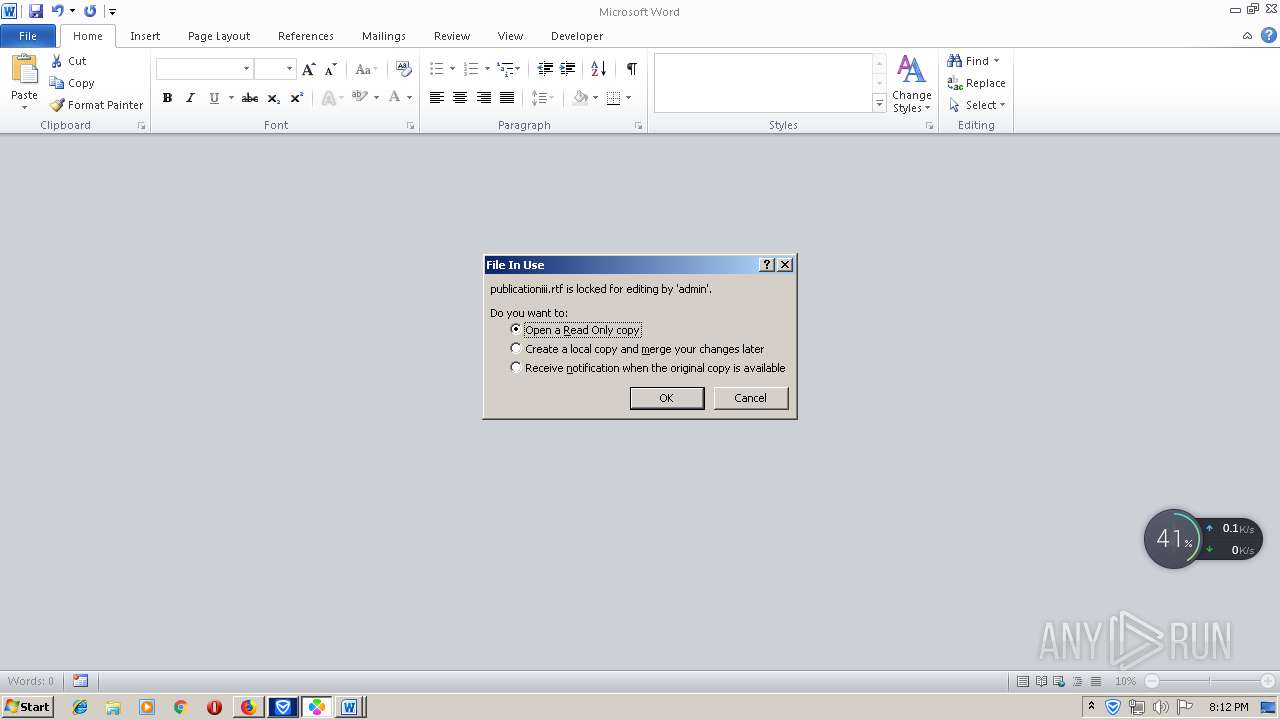Toggle Bold formatting
Screen dimensions: 1280x720
(x=167, y=98)
